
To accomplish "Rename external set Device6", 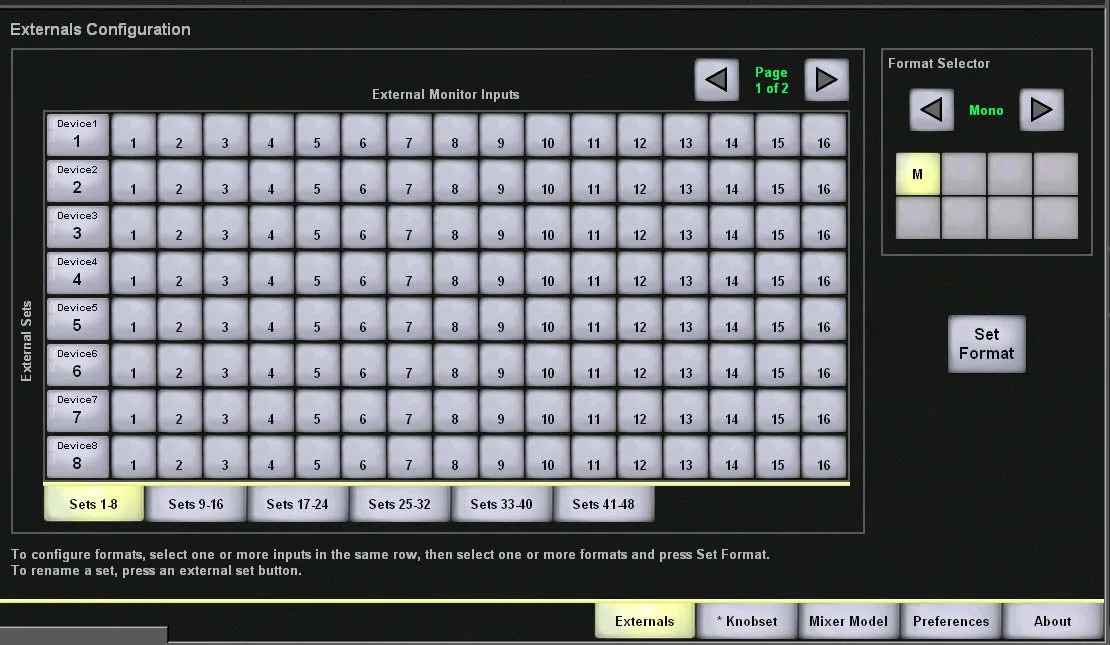I will pyautogui.click(x=78, y=365).
